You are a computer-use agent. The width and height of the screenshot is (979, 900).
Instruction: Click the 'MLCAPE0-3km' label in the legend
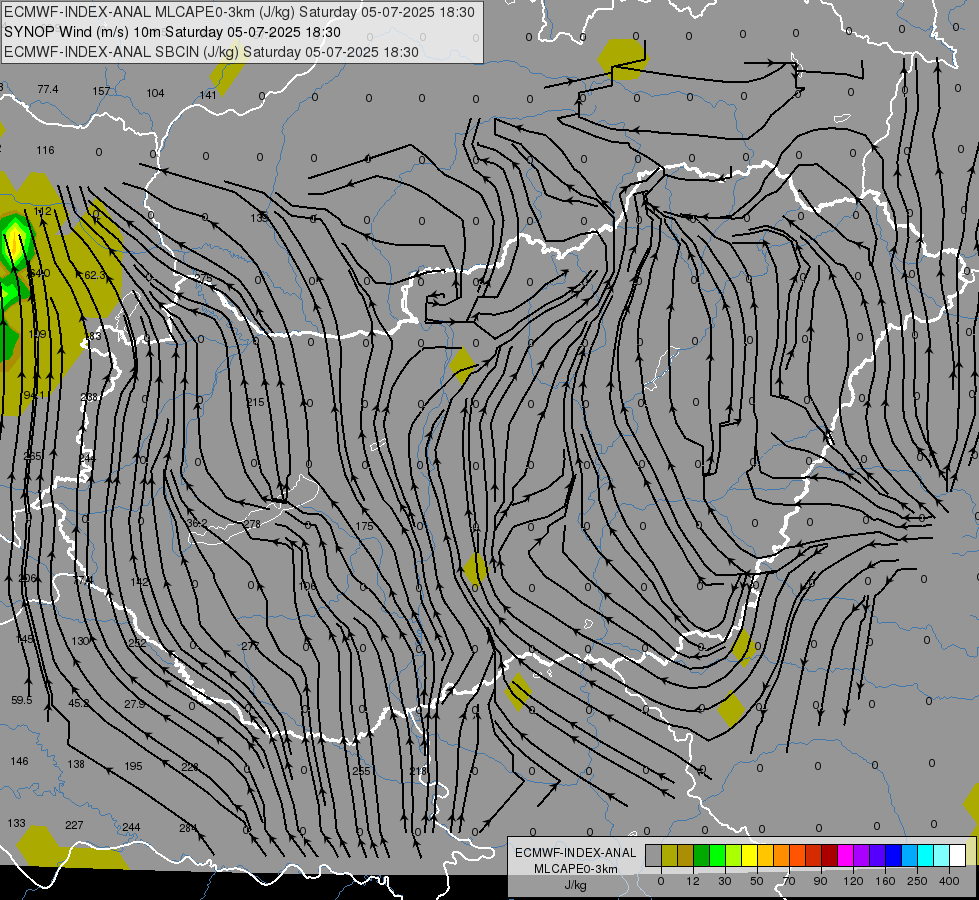[576, 869]
